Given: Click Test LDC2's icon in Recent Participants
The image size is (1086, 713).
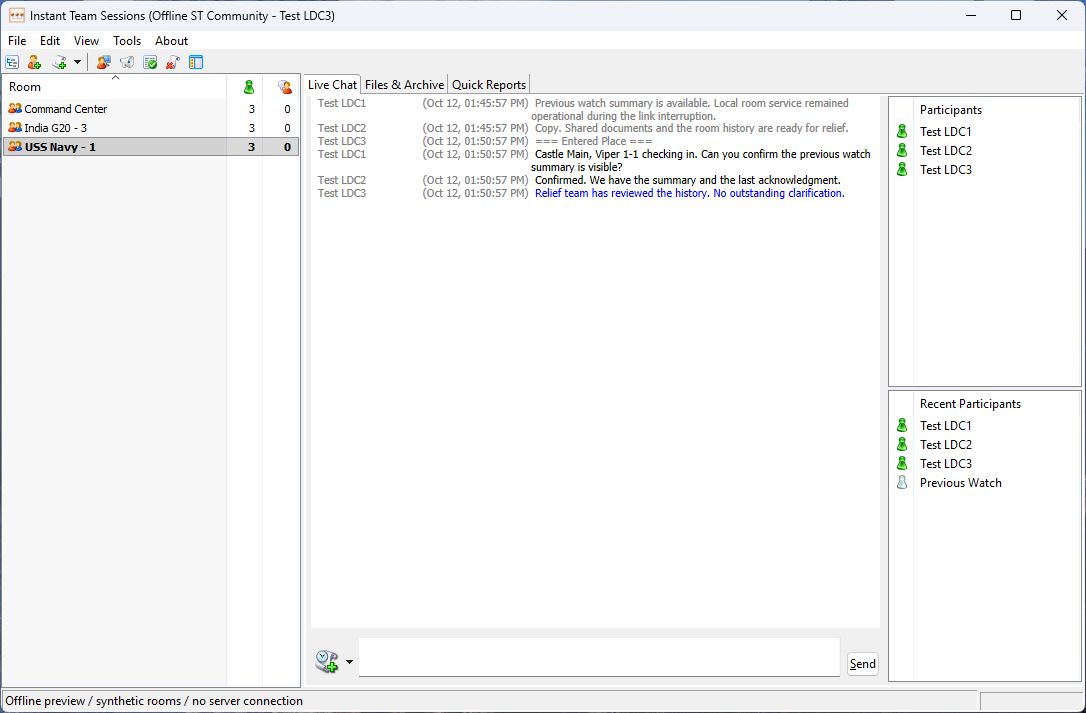Looking at the screenshot, I should click(x=902, y=443).
